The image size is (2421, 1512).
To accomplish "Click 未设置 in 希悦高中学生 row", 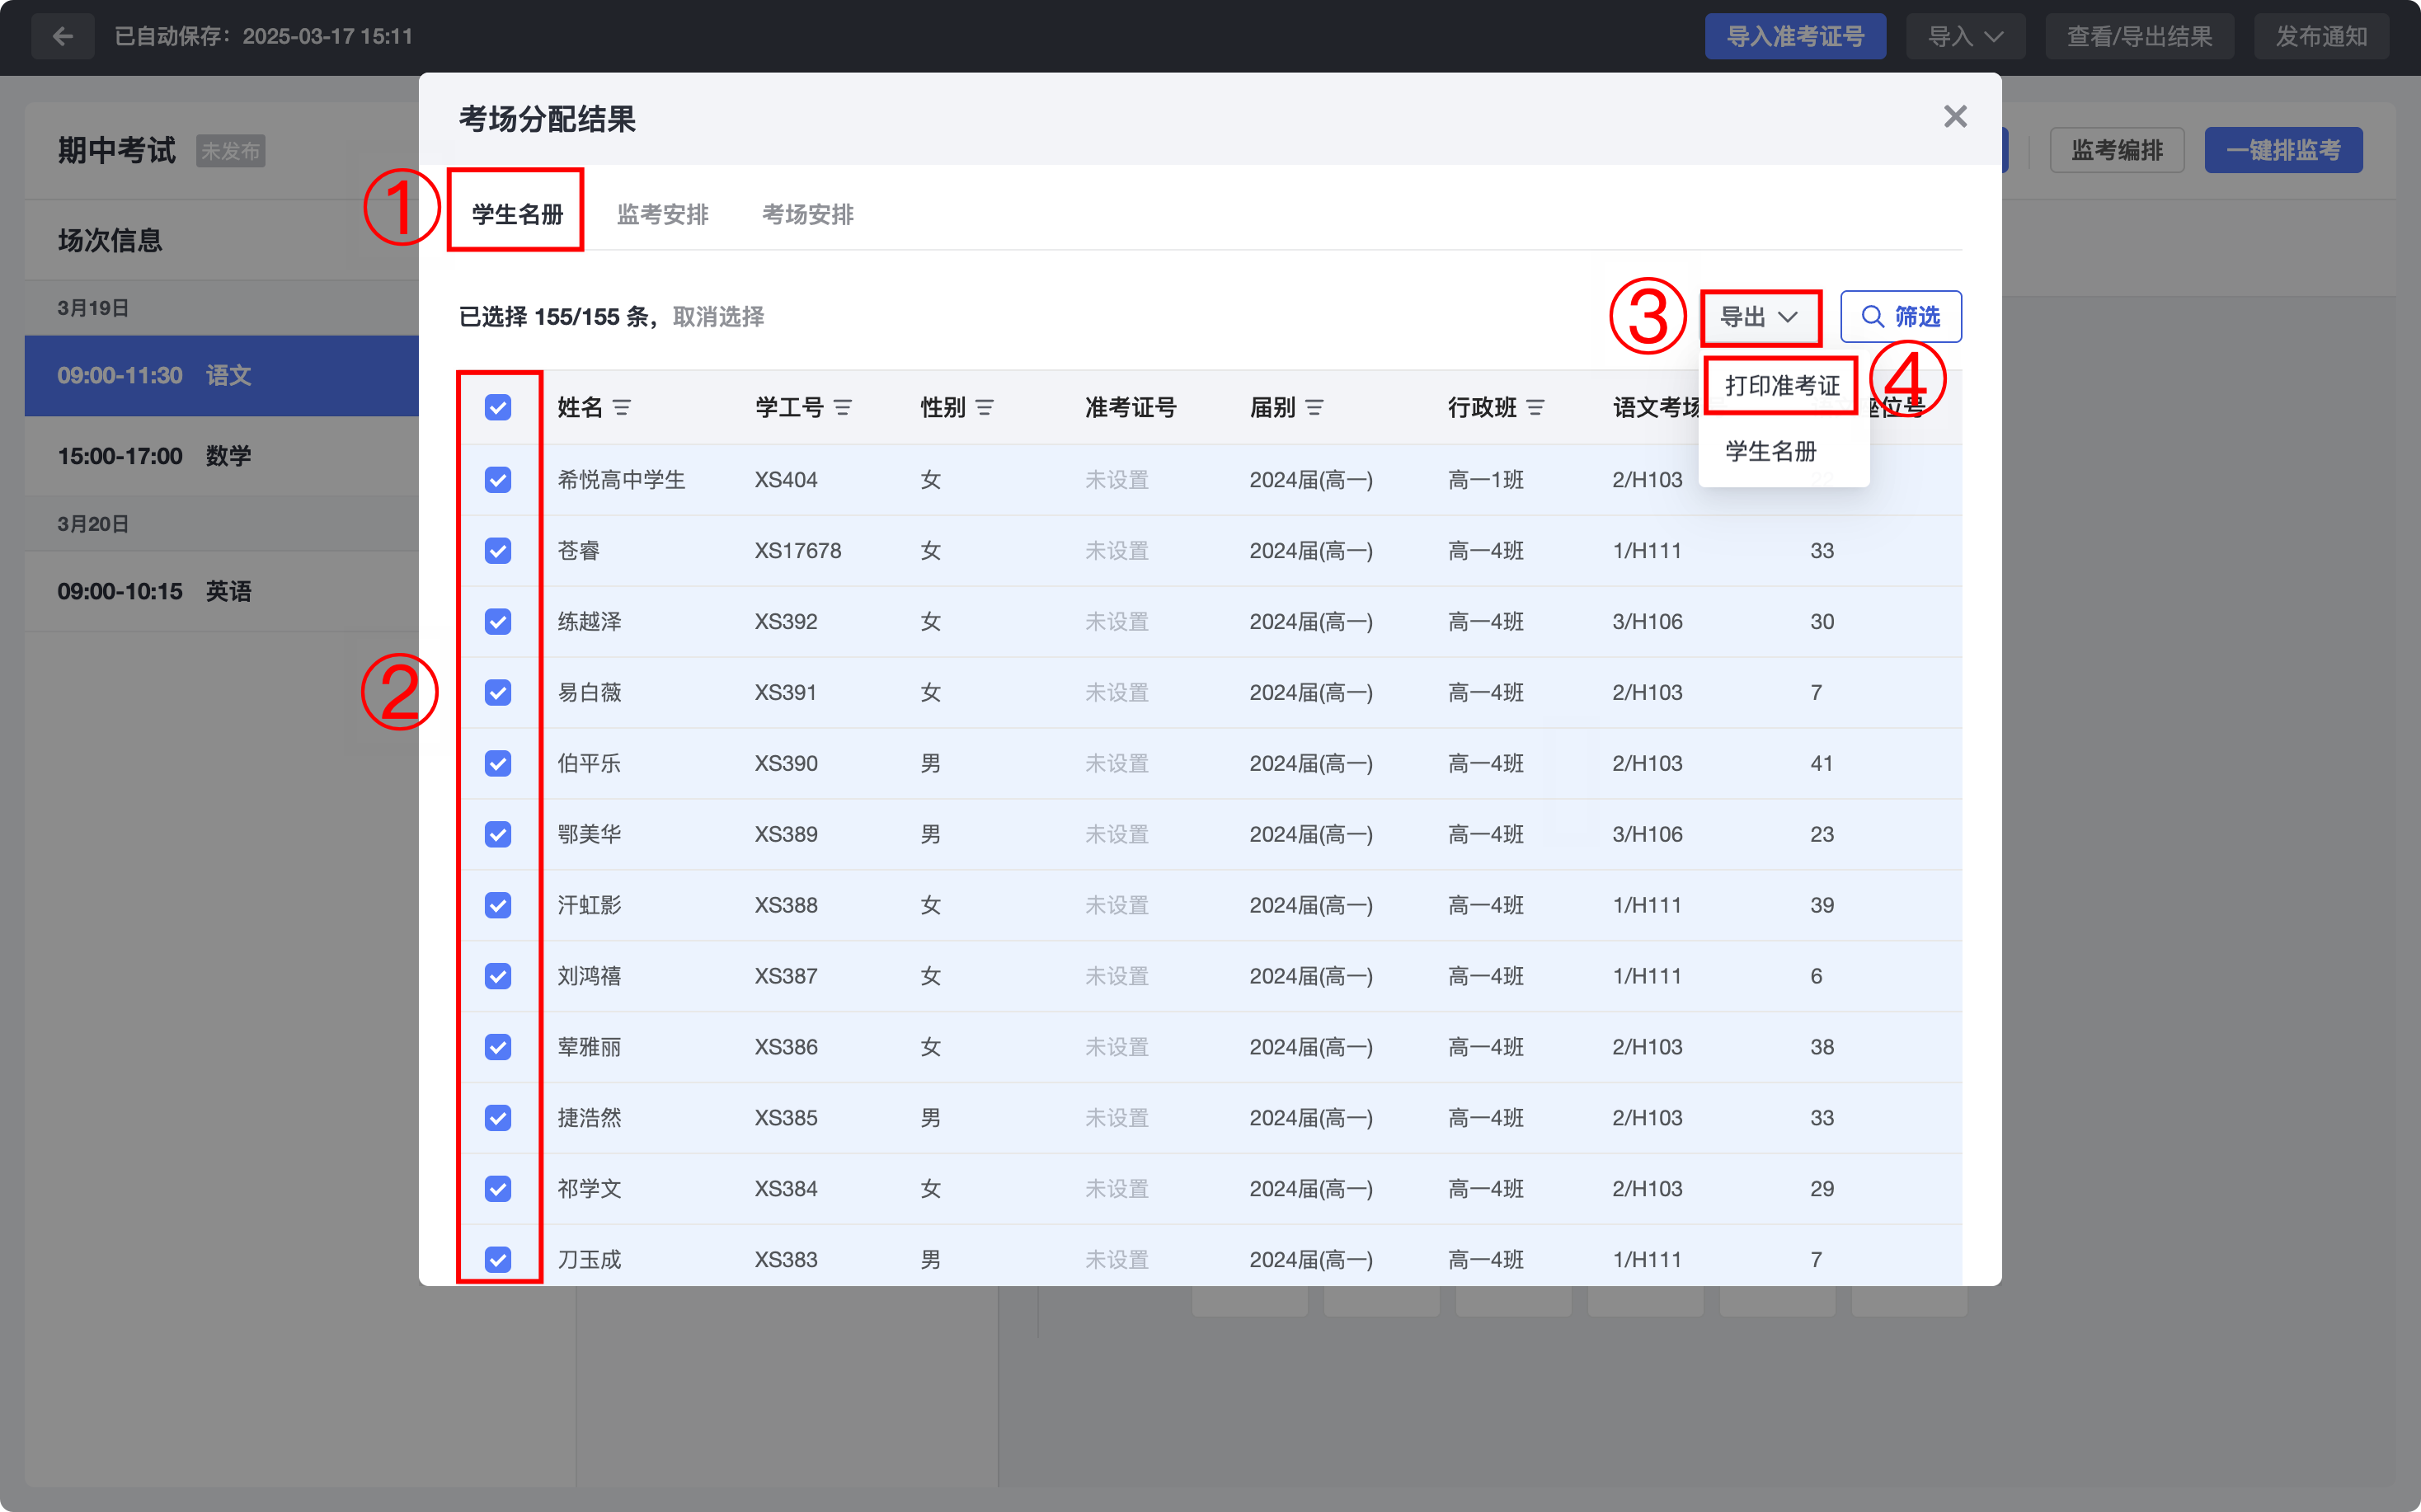I will (1117, 480).
